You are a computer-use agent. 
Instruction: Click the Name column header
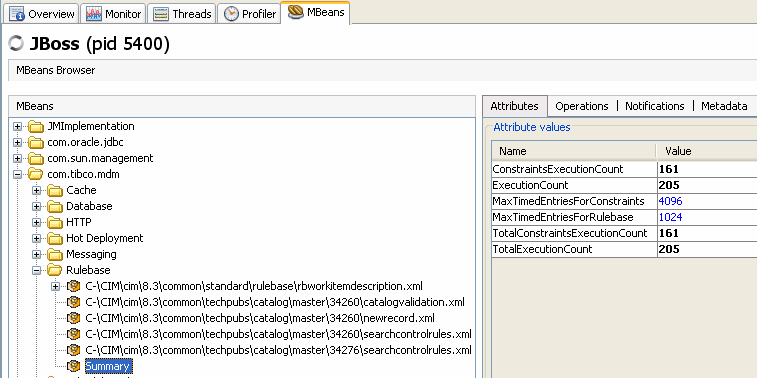click(x=574, y=151)
